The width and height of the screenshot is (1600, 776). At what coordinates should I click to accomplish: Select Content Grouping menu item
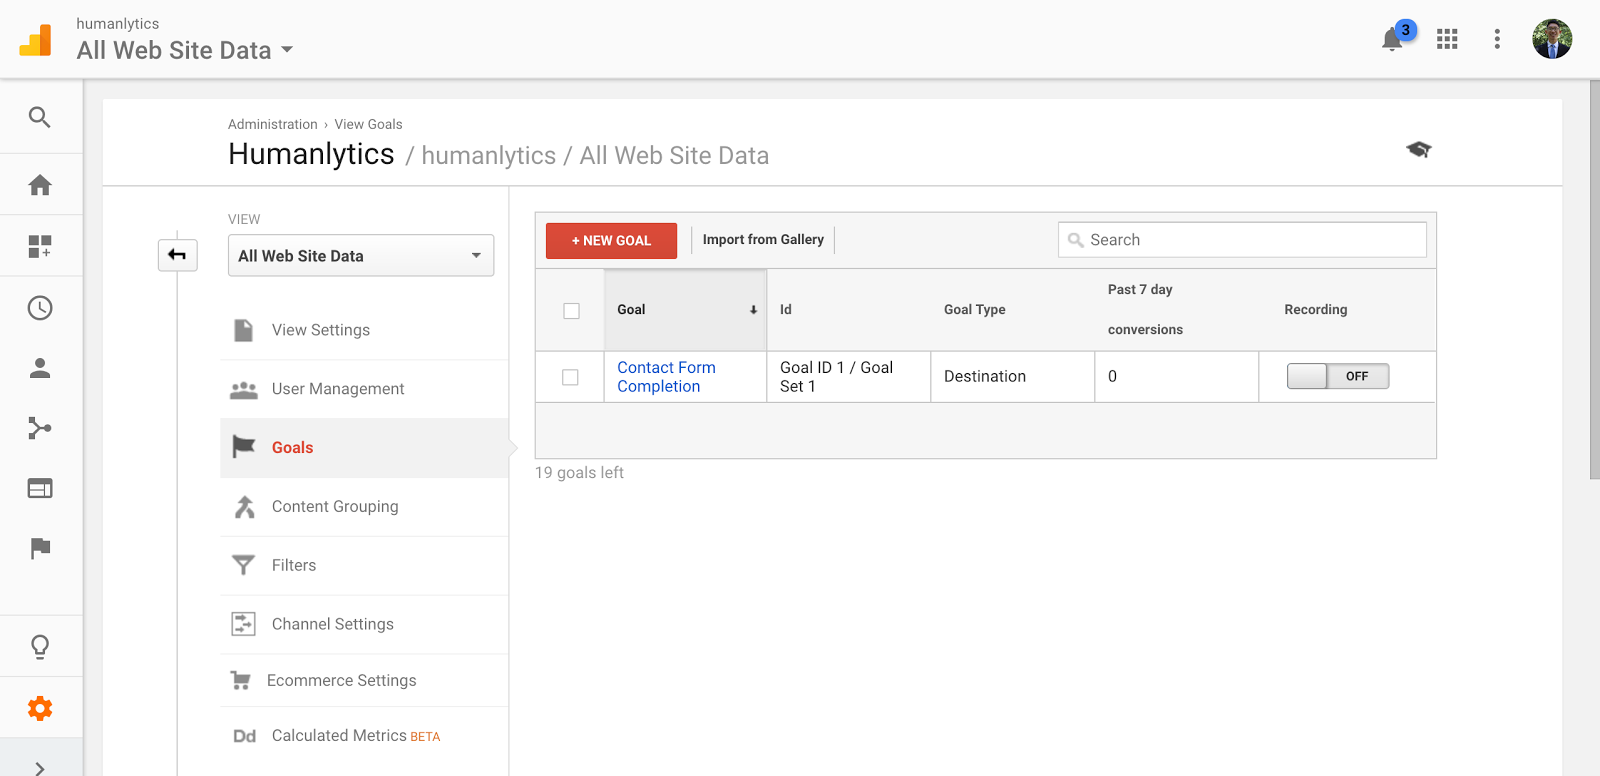pyautogui.click(x=334, y=507)
